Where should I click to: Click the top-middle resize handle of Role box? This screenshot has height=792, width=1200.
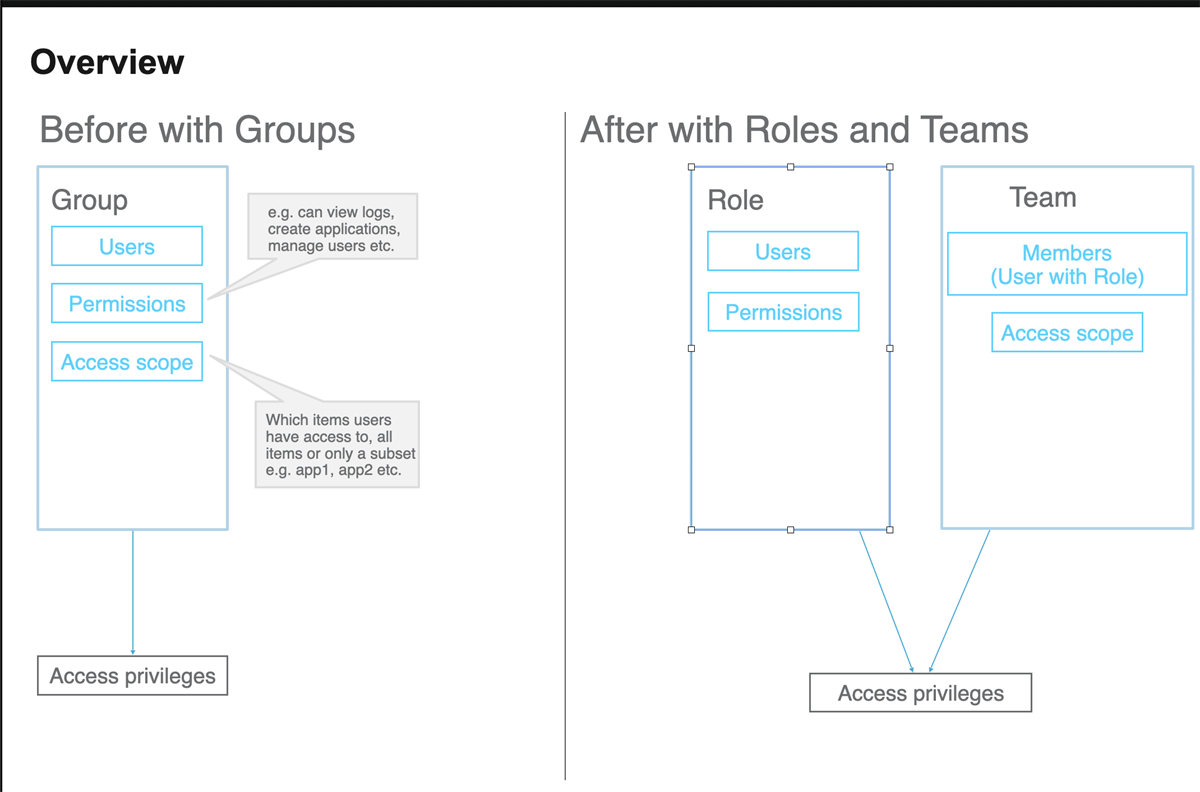(x=791, y=167)
